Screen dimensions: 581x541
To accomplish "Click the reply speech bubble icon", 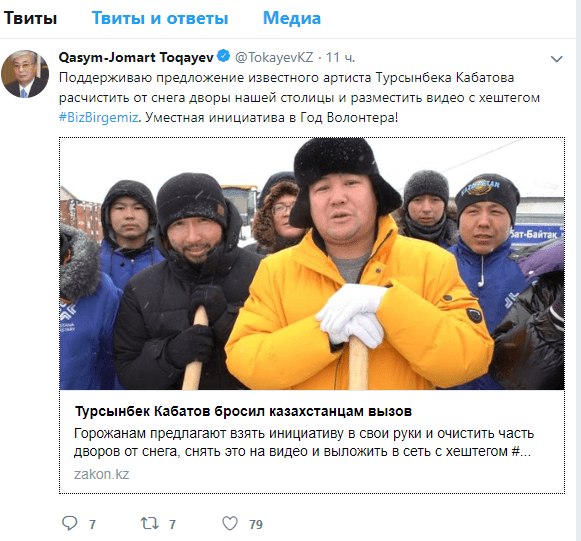I will pos(69,523).
